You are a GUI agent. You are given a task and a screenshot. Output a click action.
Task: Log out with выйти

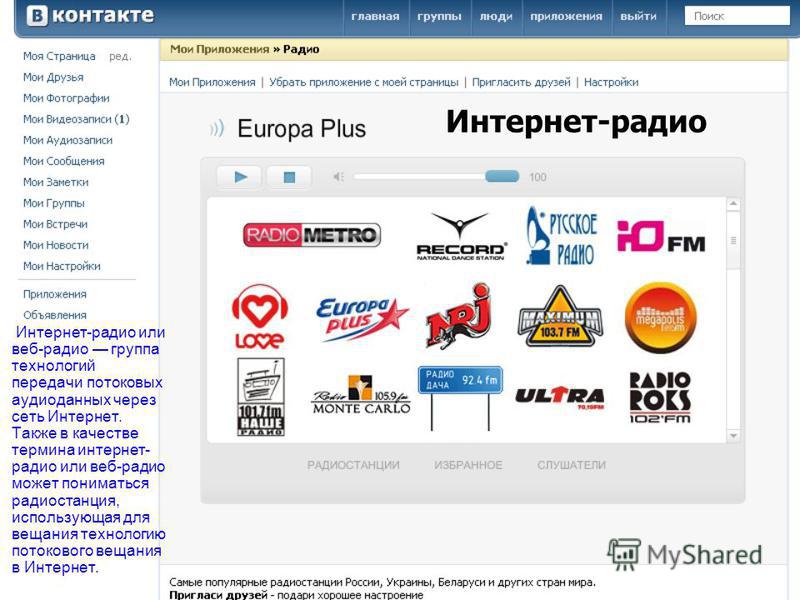[x=638, y=16]
